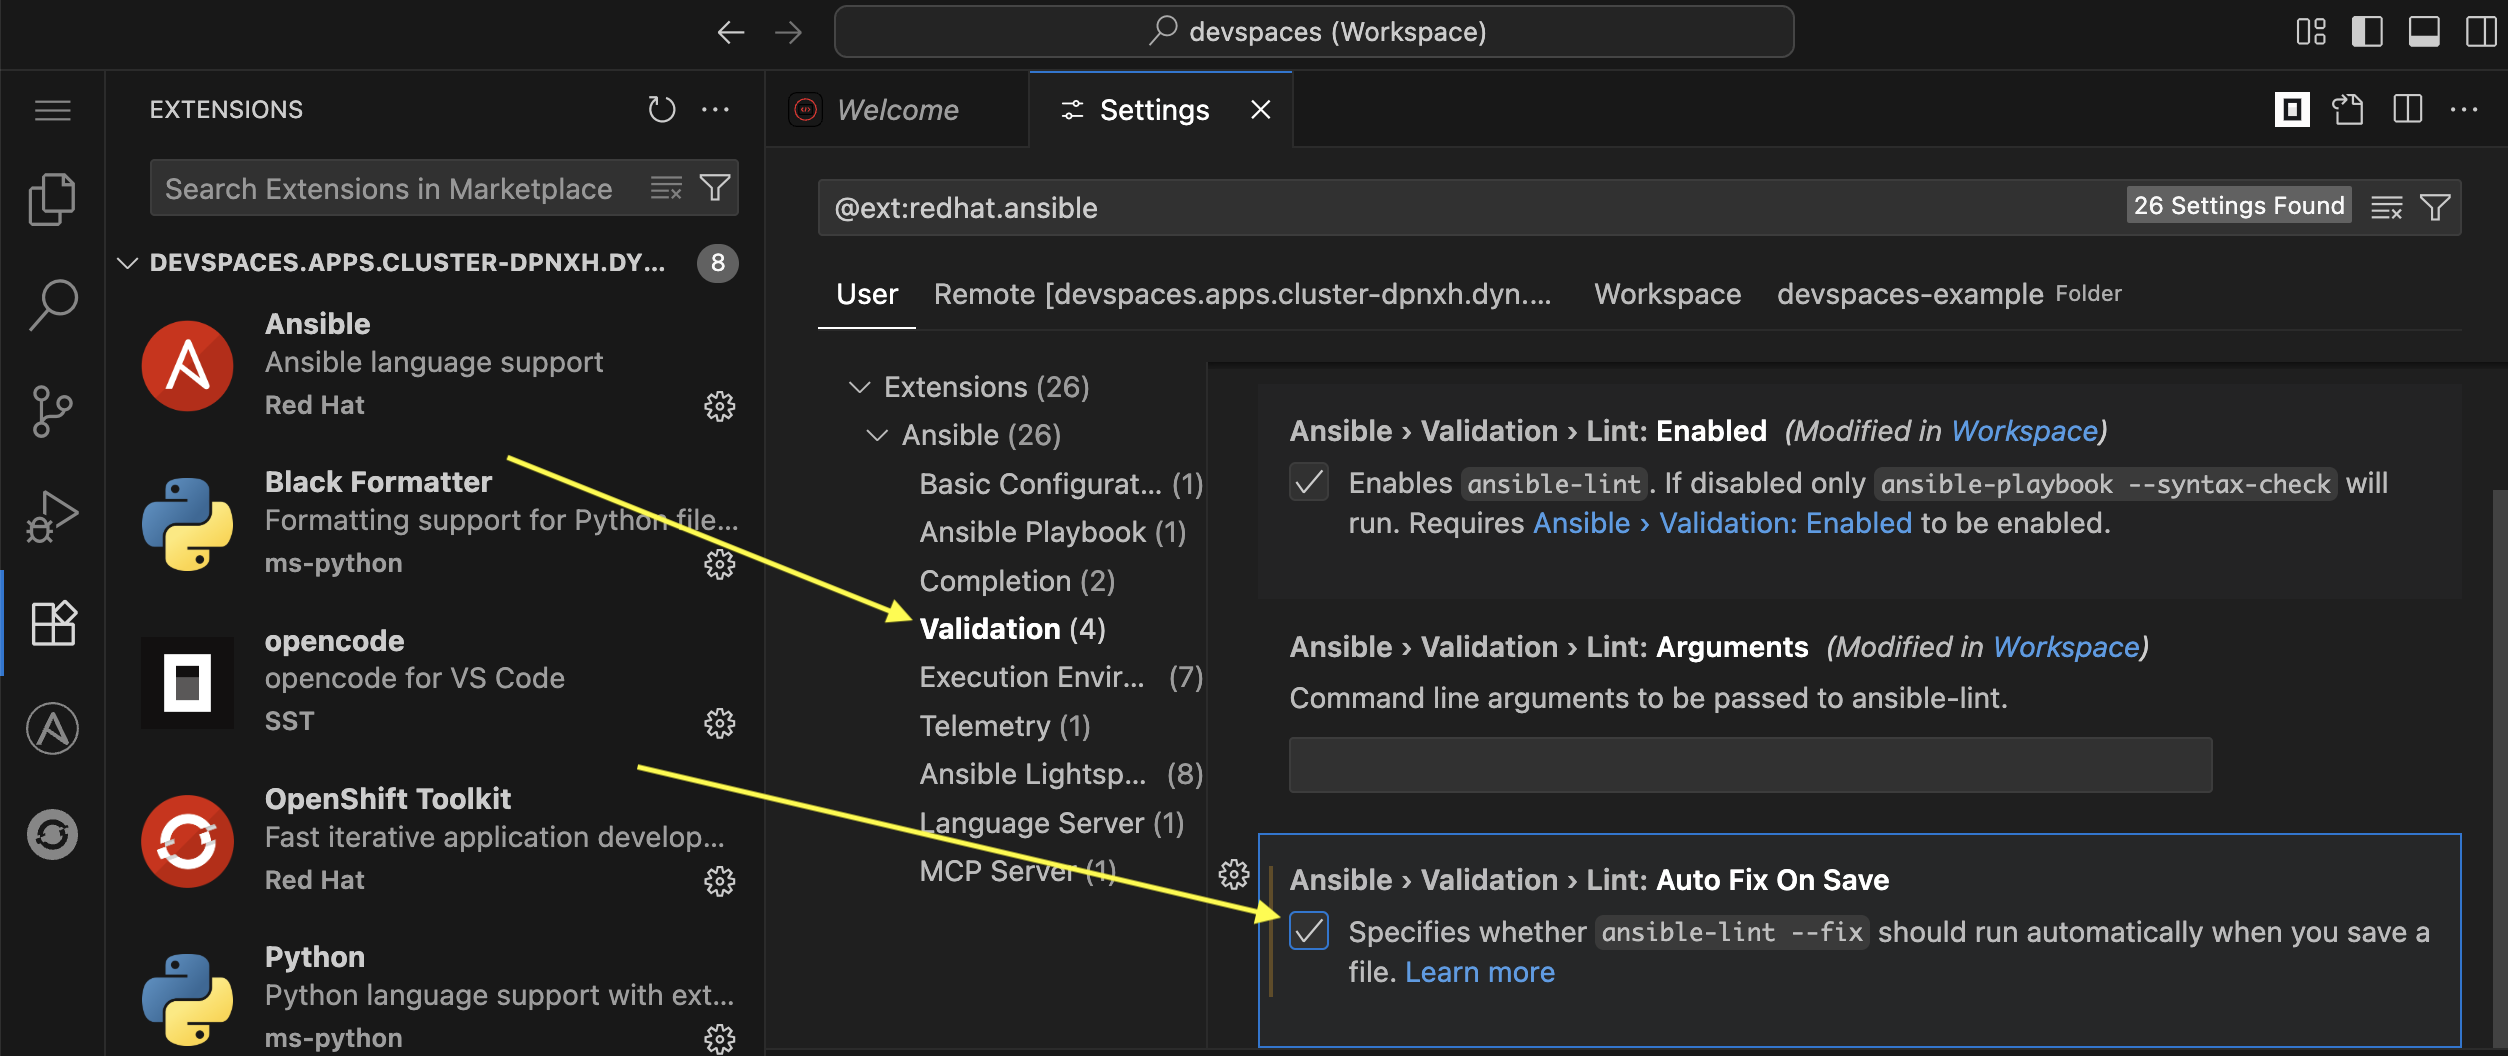Viewport: 2508px width, 1056px height.
Task: Refresh the Extensions list
Action: pyautogui.click(x=662, y=109)
